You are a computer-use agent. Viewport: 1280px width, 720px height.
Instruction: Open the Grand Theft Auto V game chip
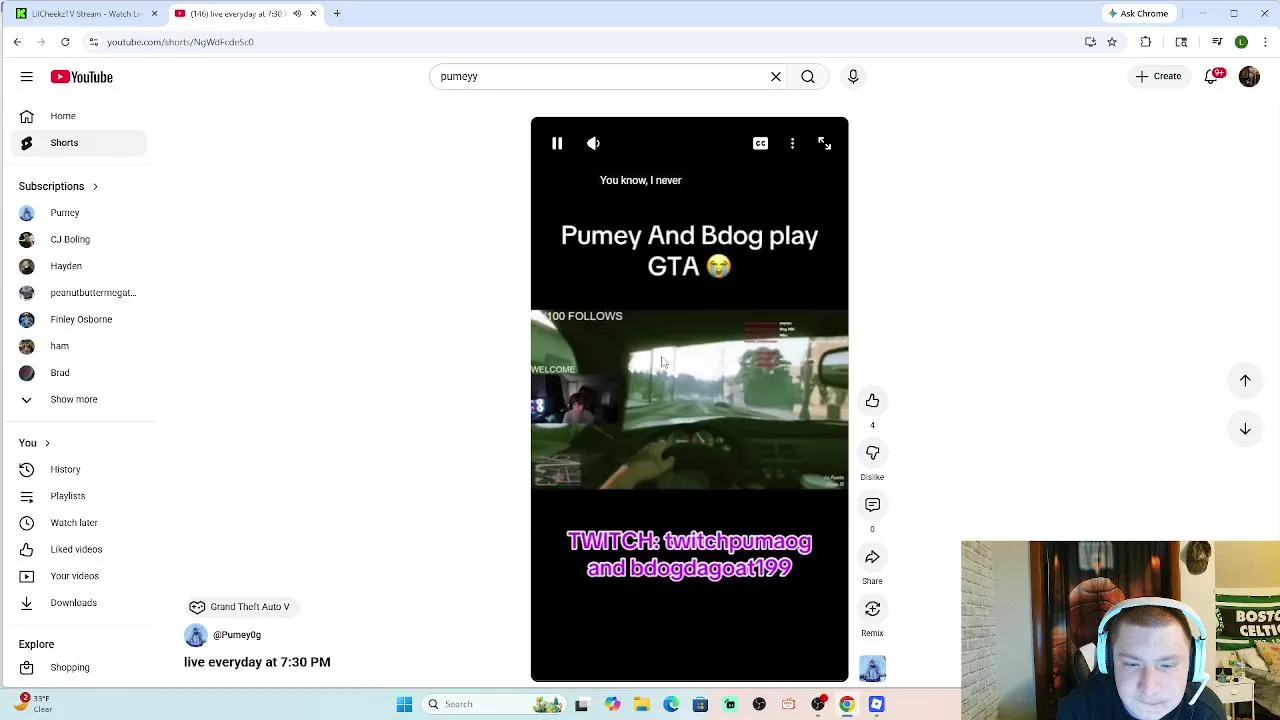(240, 606)
